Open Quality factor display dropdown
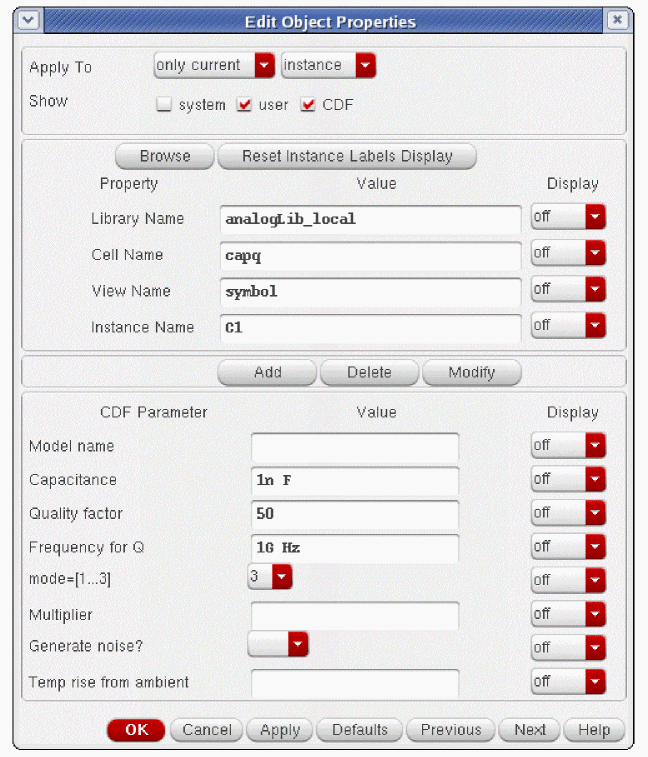The width and height of the screenshot is (648, 757). tap(568, 513)
